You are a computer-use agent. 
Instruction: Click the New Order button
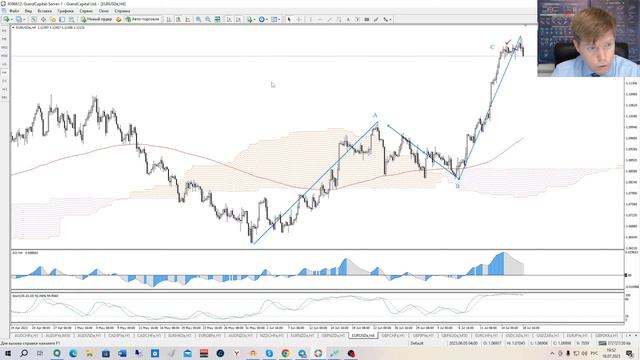96,19
